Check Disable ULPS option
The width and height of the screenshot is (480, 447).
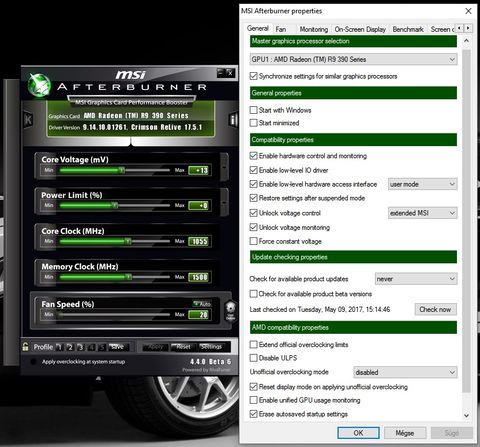(254, 358)
